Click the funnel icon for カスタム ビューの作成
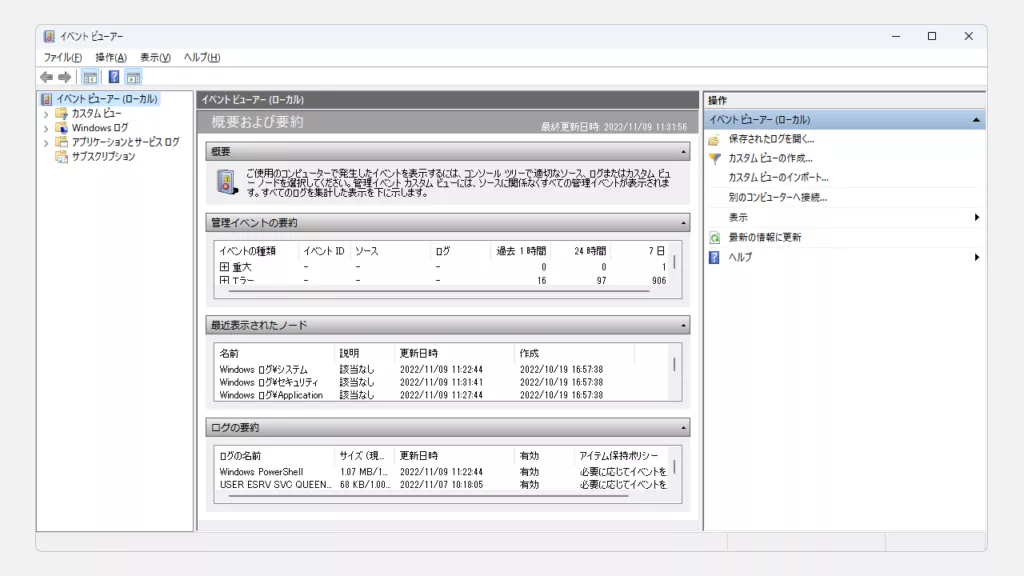The width and height of the screenshot is (1024, 576). (714, 158)
